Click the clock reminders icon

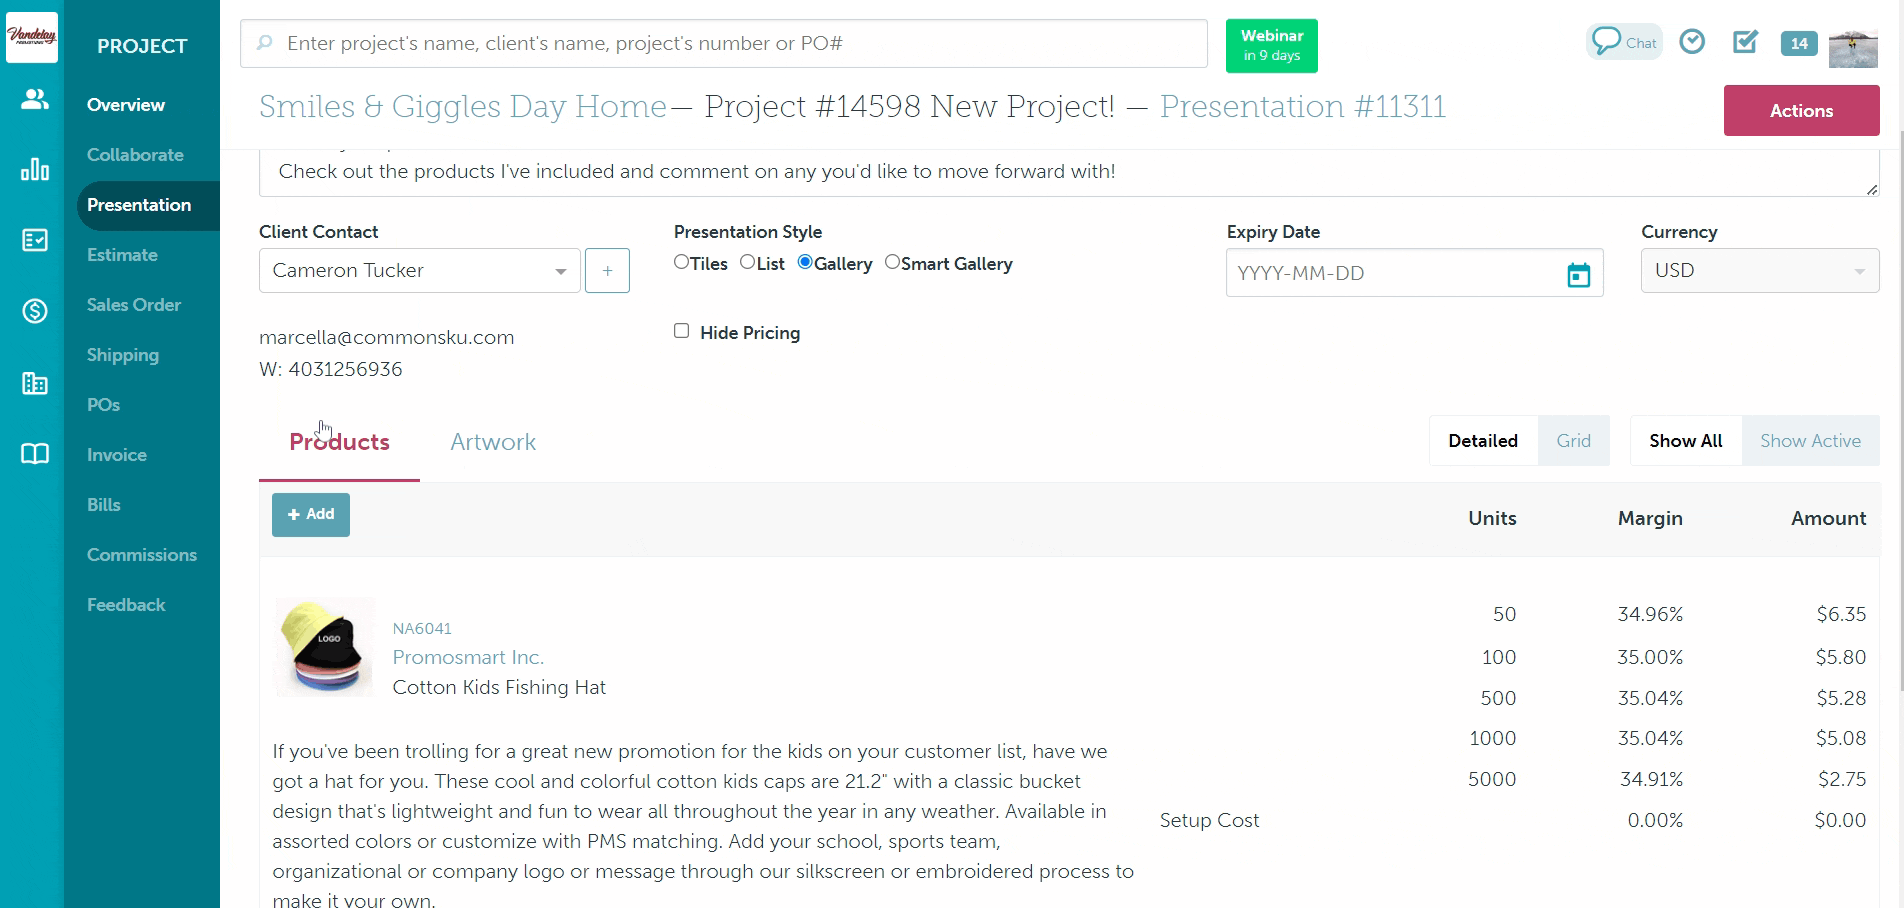pos(1692,42)
